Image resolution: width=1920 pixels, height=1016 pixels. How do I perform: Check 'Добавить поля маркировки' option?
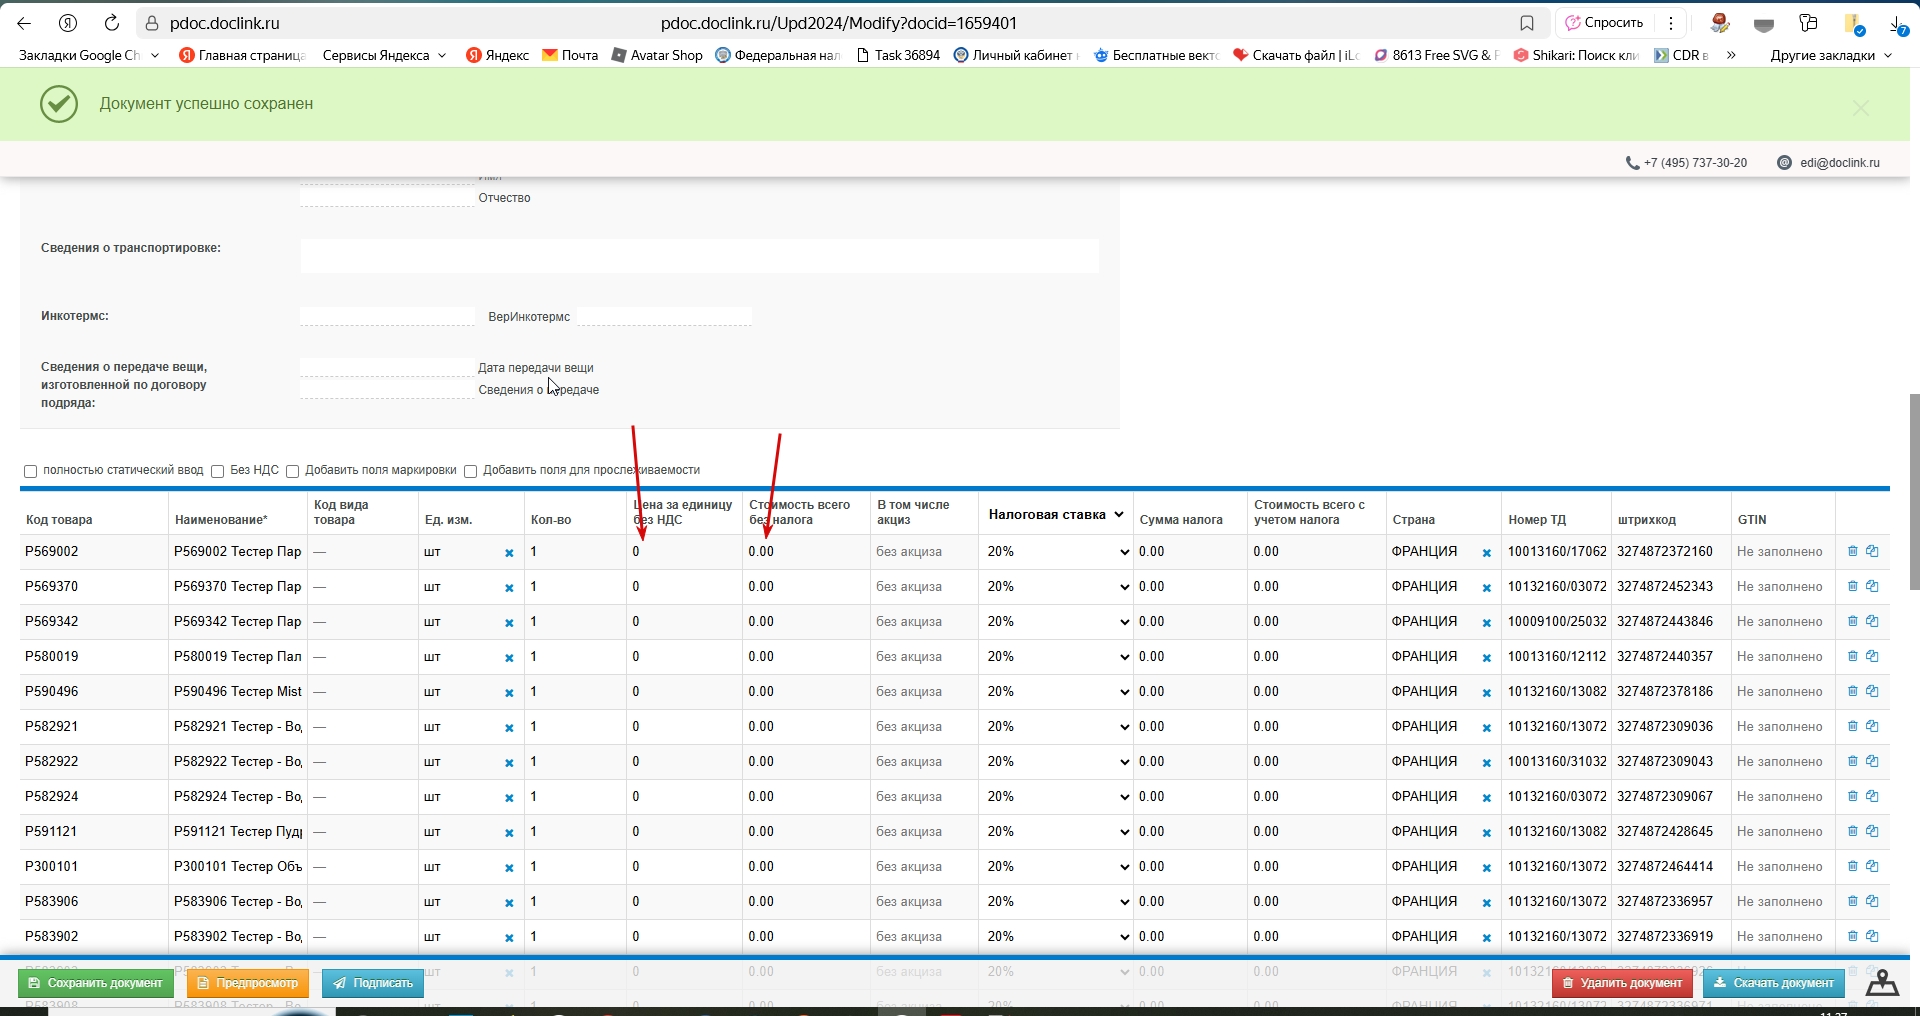coord(292,471)
